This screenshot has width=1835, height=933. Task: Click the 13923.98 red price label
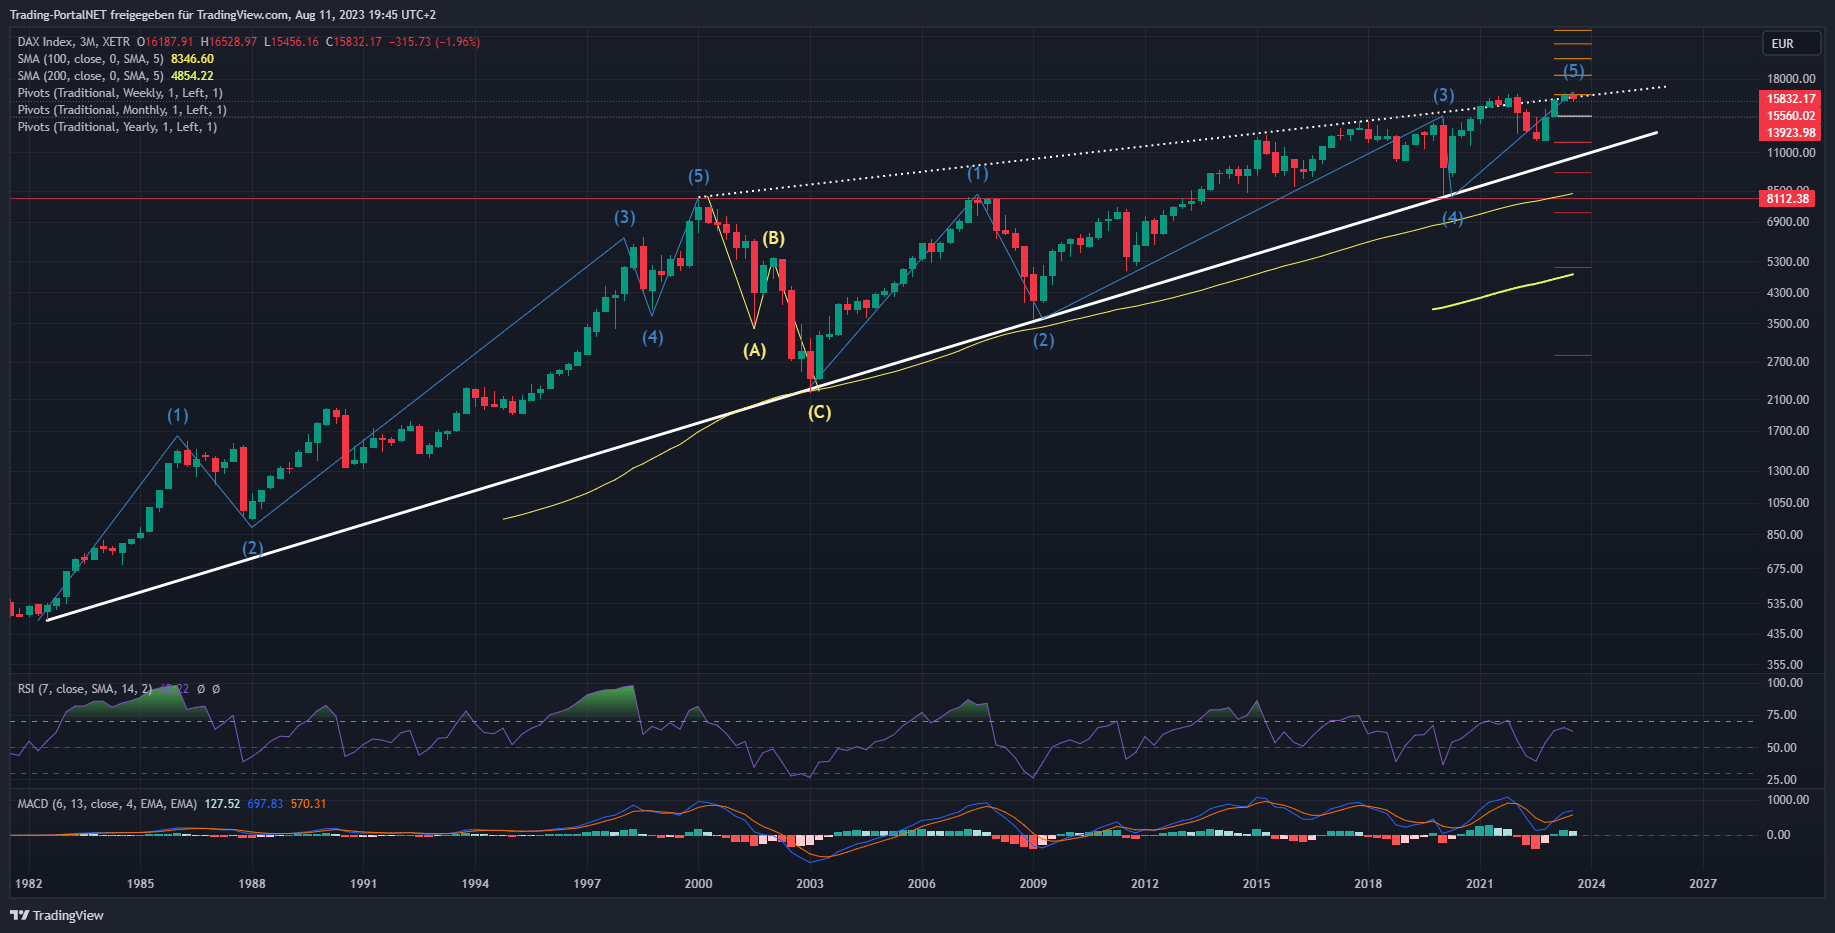pyautogui.click(x=1790, y=133)
